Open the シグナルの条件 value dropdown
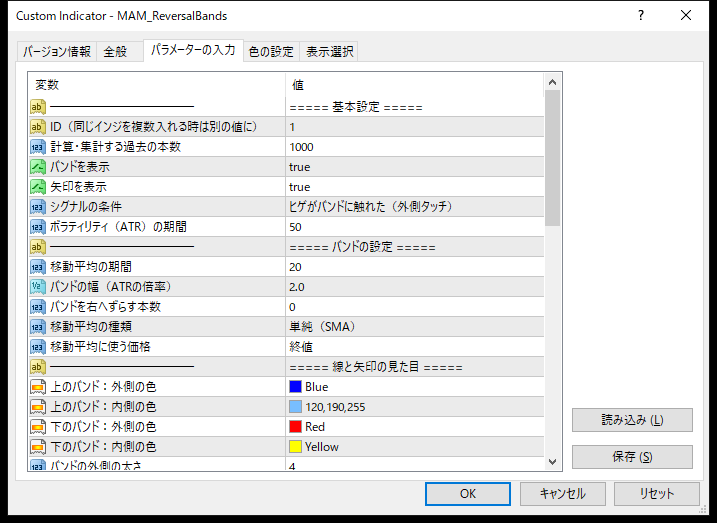 tap(415, 207)
